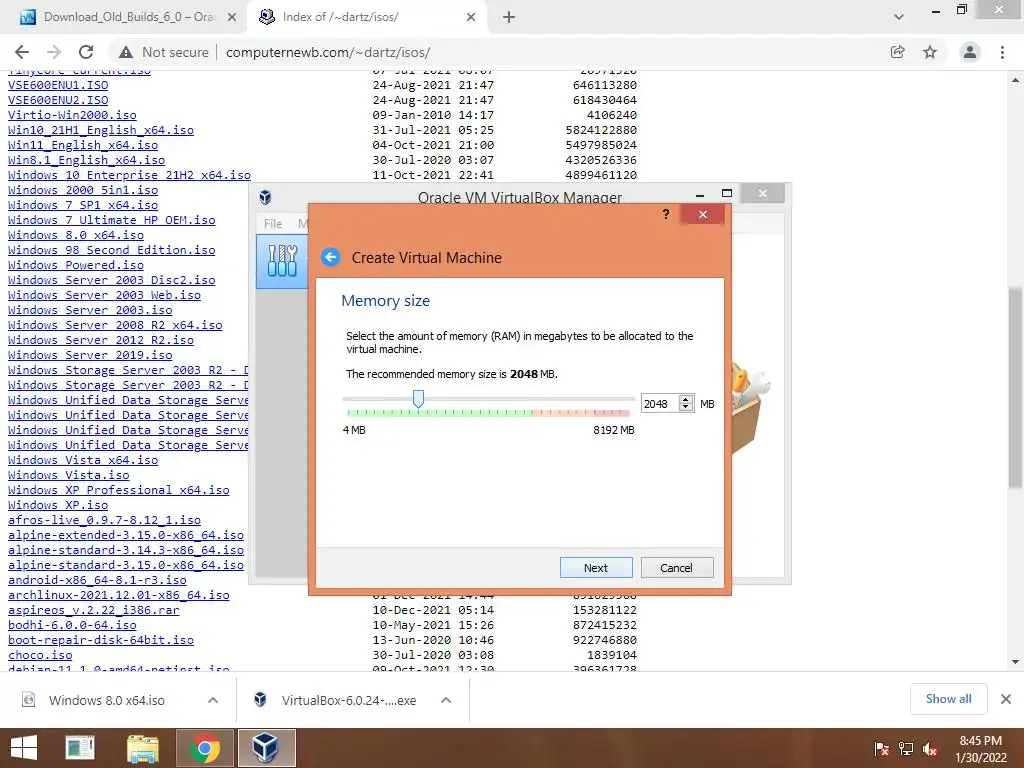Screen dimensions: 1024x768
Task: Dismiss the downloads bar
Action: point(1006,699)
